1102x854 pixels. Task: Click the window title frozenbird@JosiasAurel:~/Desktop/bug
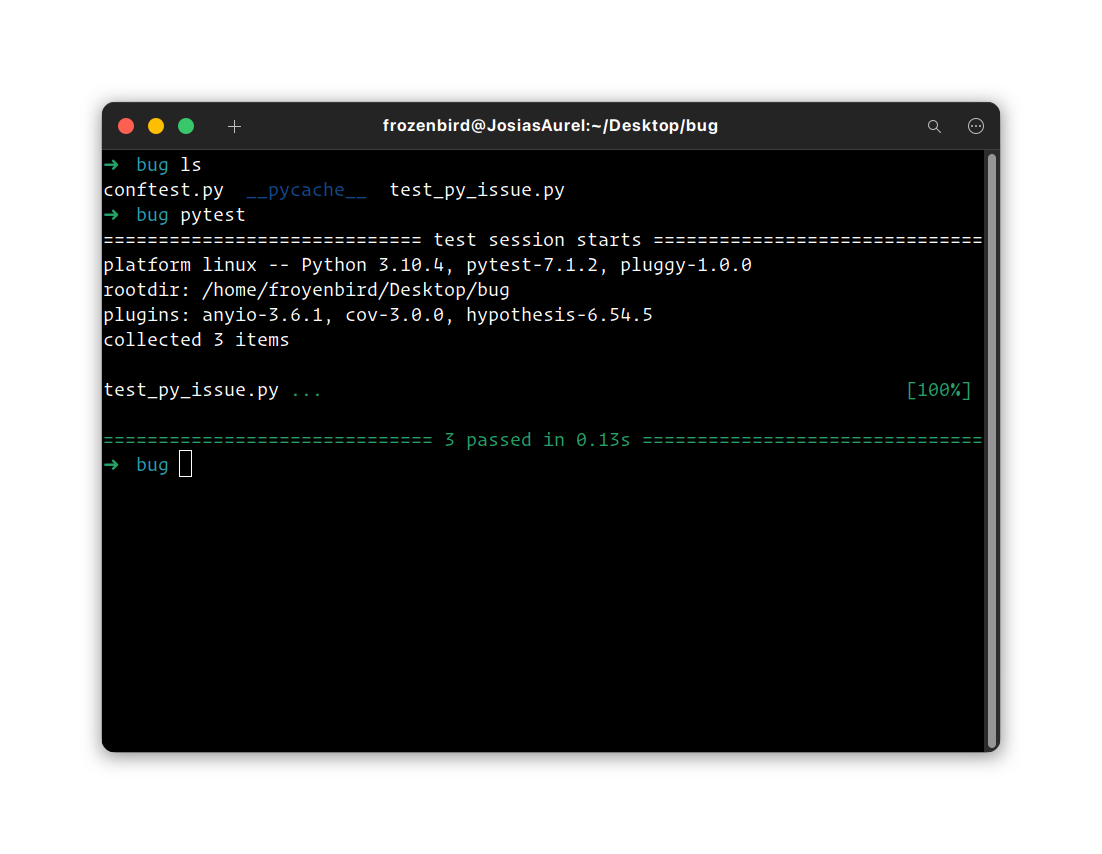(x=550, y=126)
